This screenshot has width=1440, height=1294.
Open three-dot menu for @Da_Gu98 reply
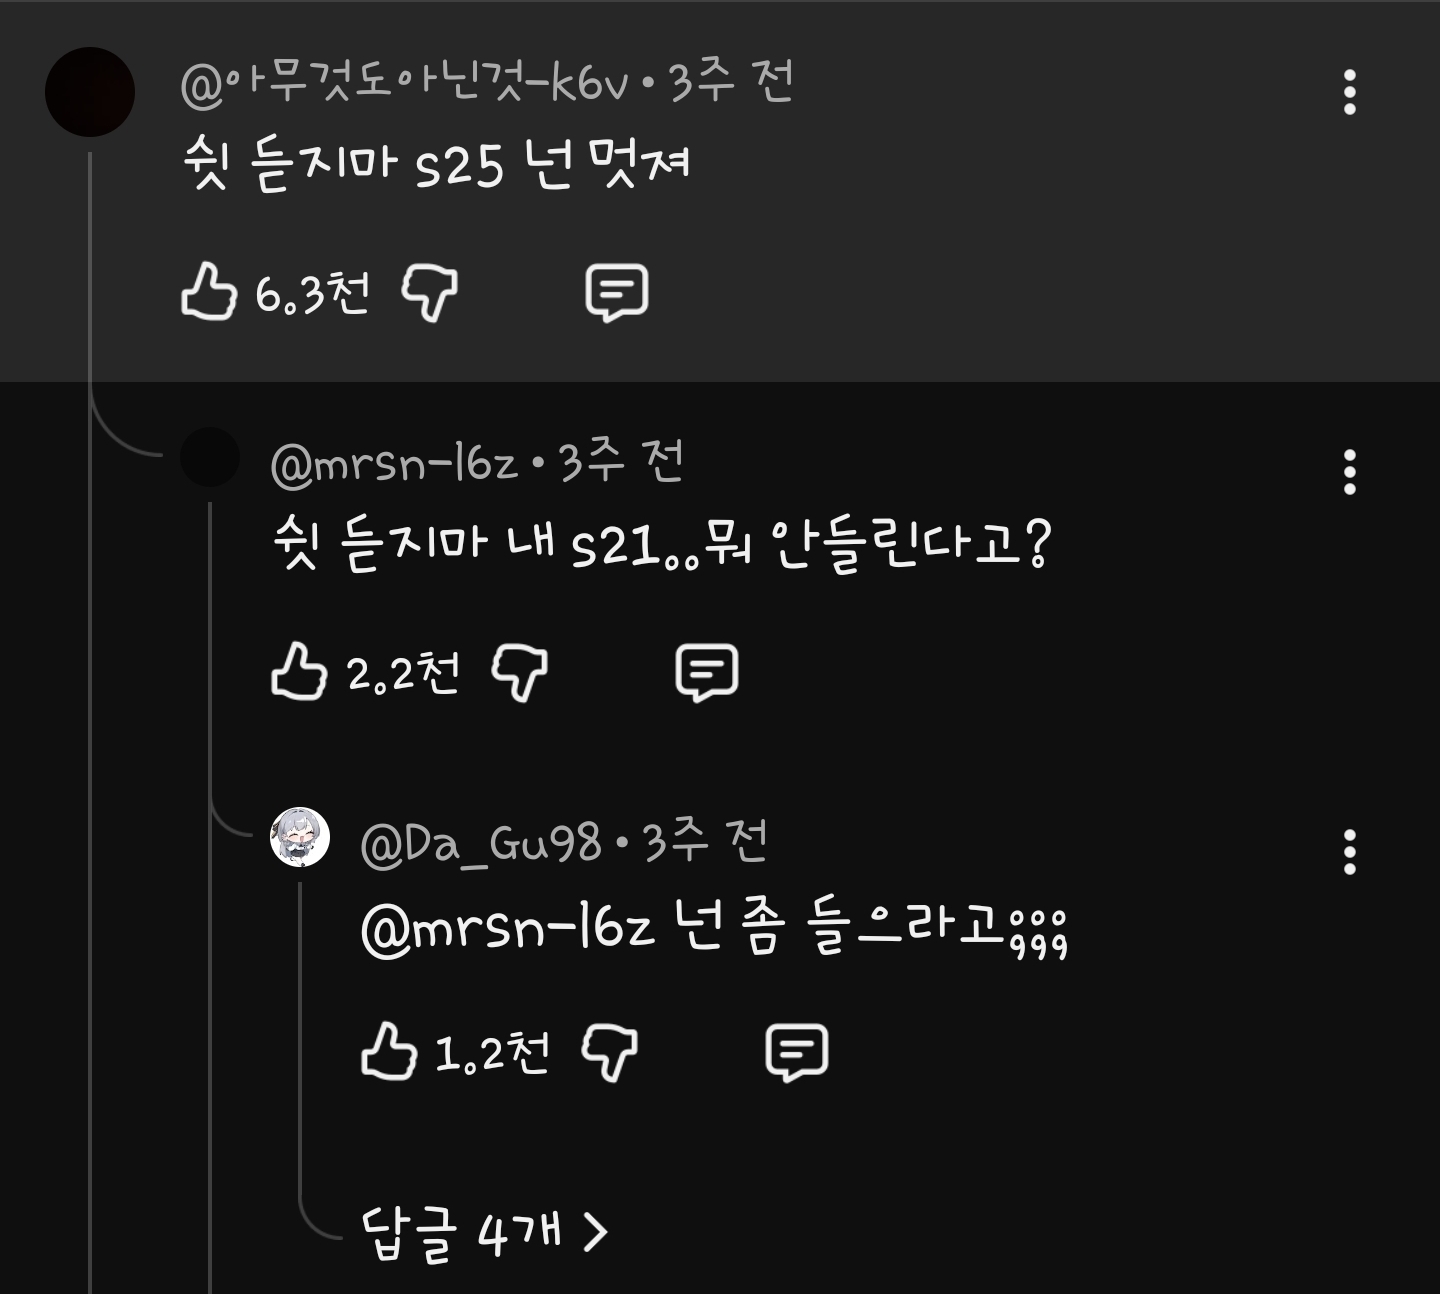(x=1349, y=852)
